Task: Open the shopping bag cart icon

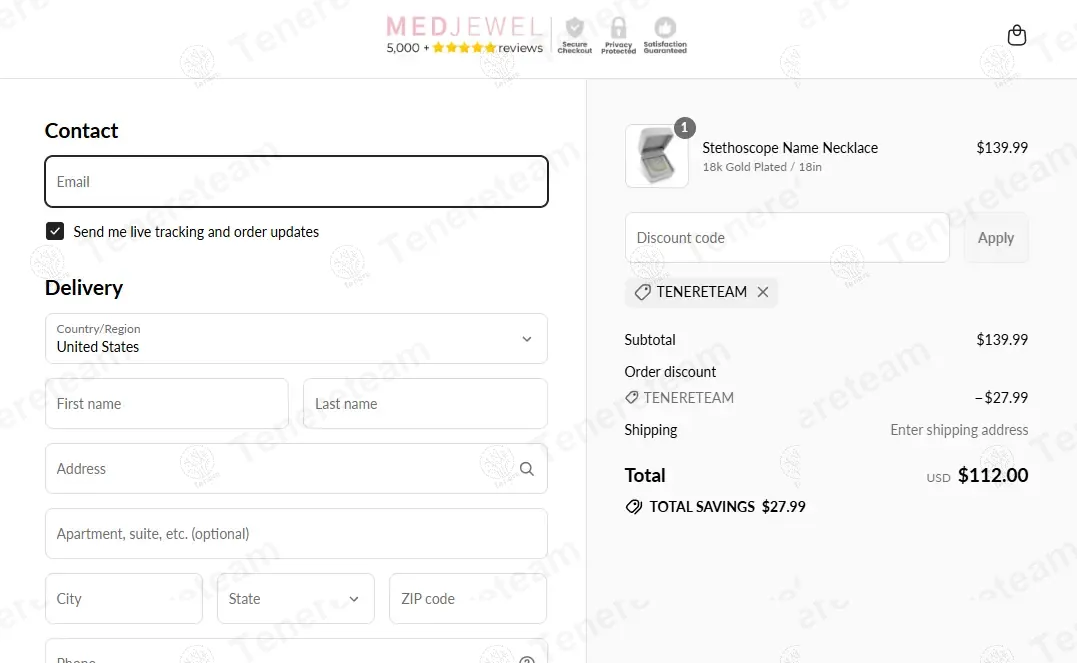Action: 1017,35
